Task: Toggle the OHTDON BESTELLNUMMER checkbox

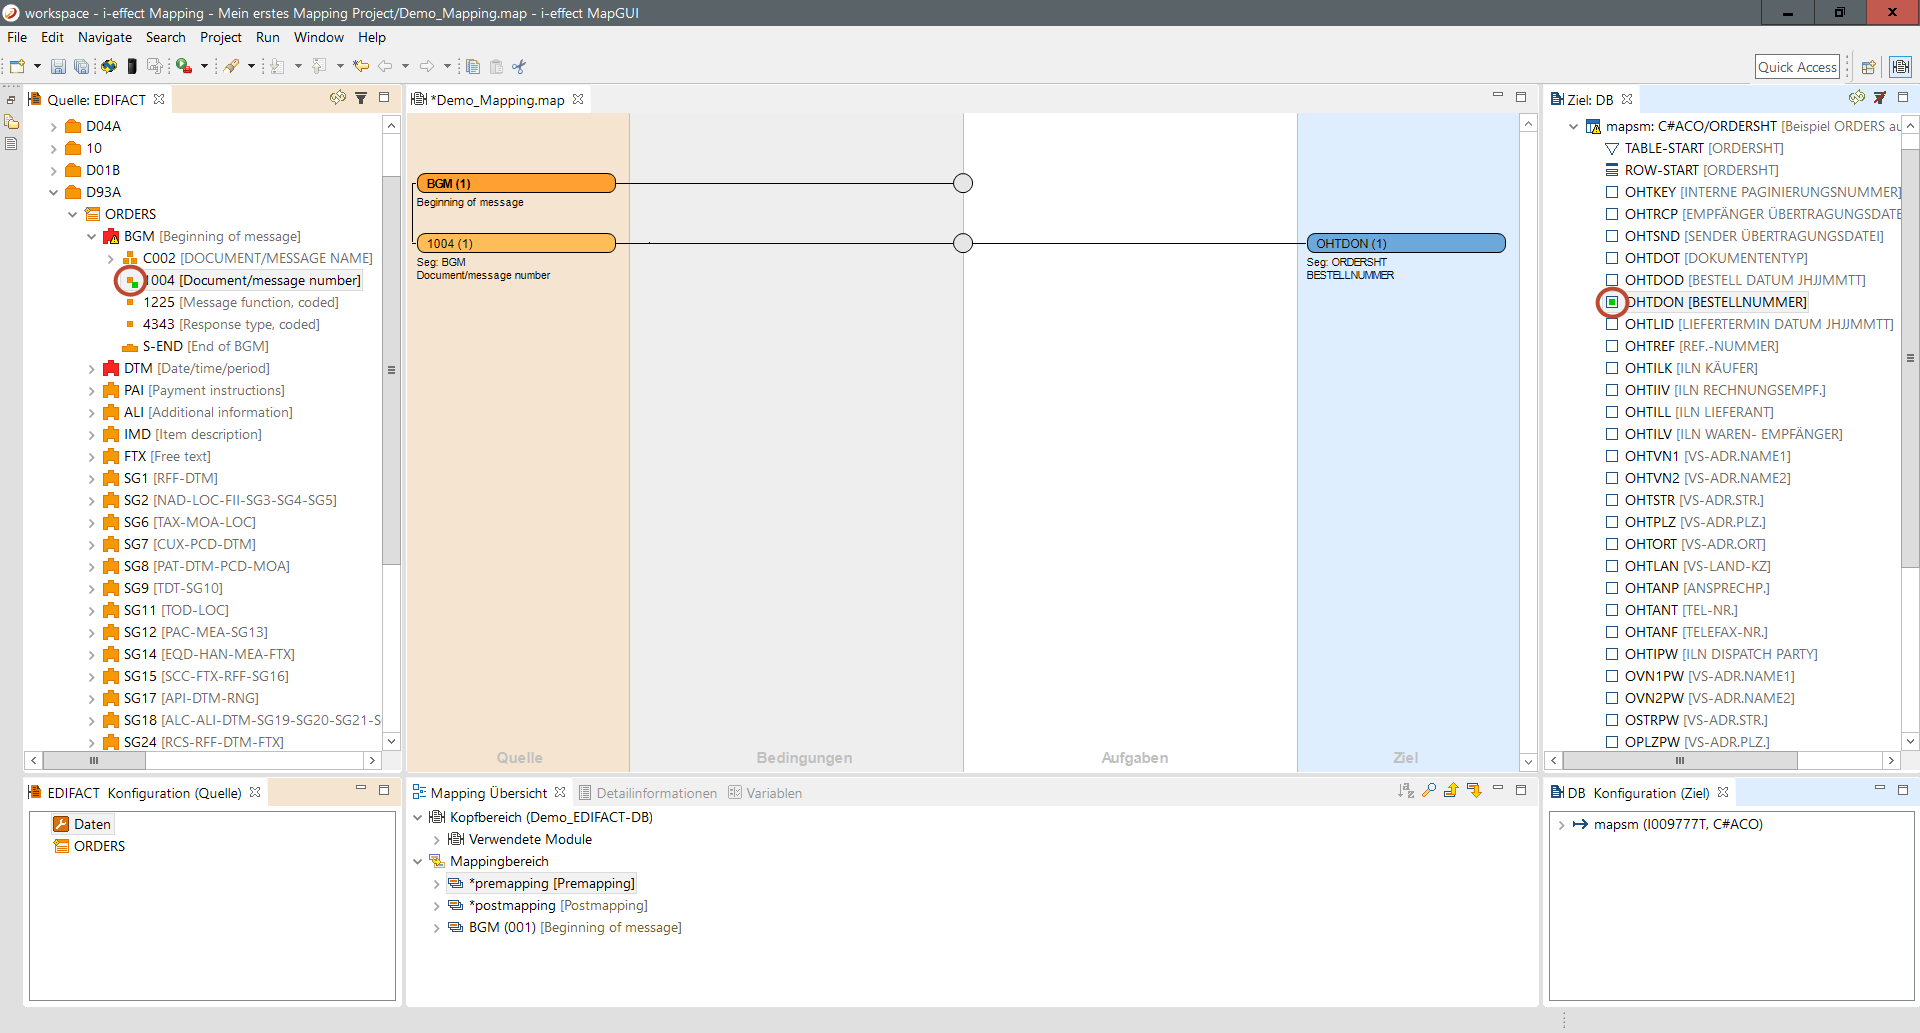Action: [1612, 302]
